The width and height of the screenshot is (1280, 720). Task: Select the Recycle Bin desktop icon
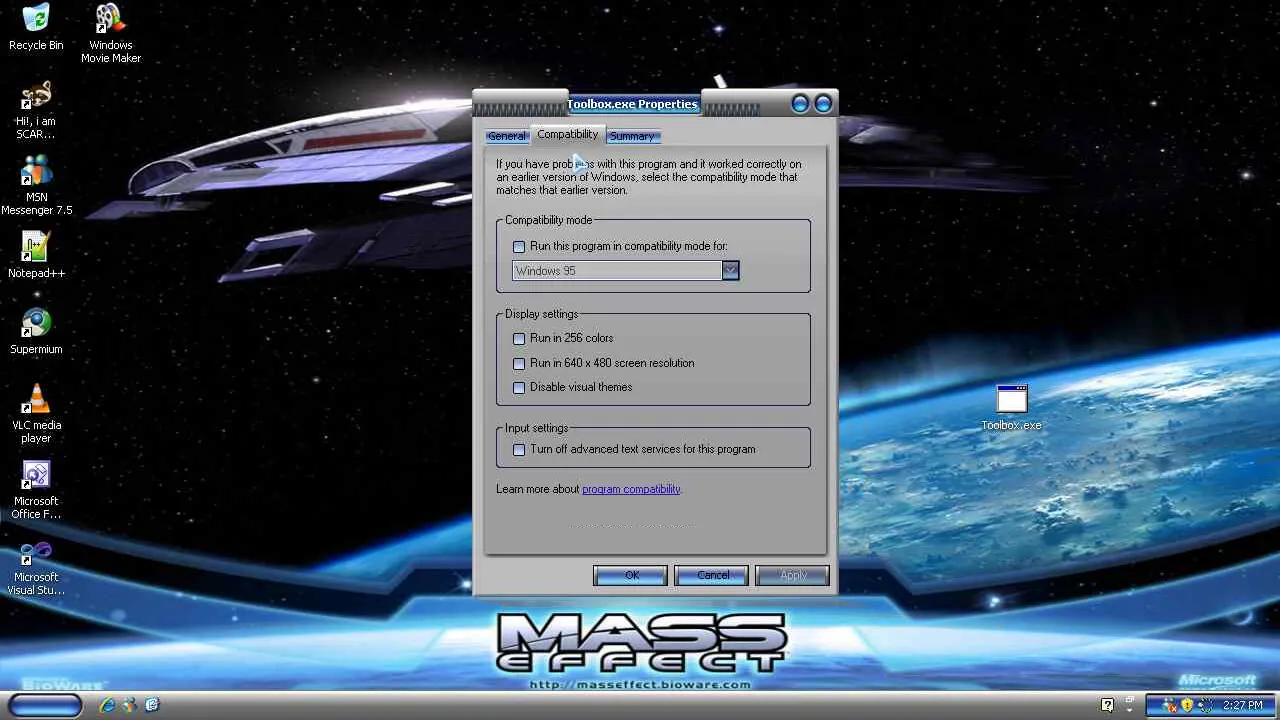(36, 27)
